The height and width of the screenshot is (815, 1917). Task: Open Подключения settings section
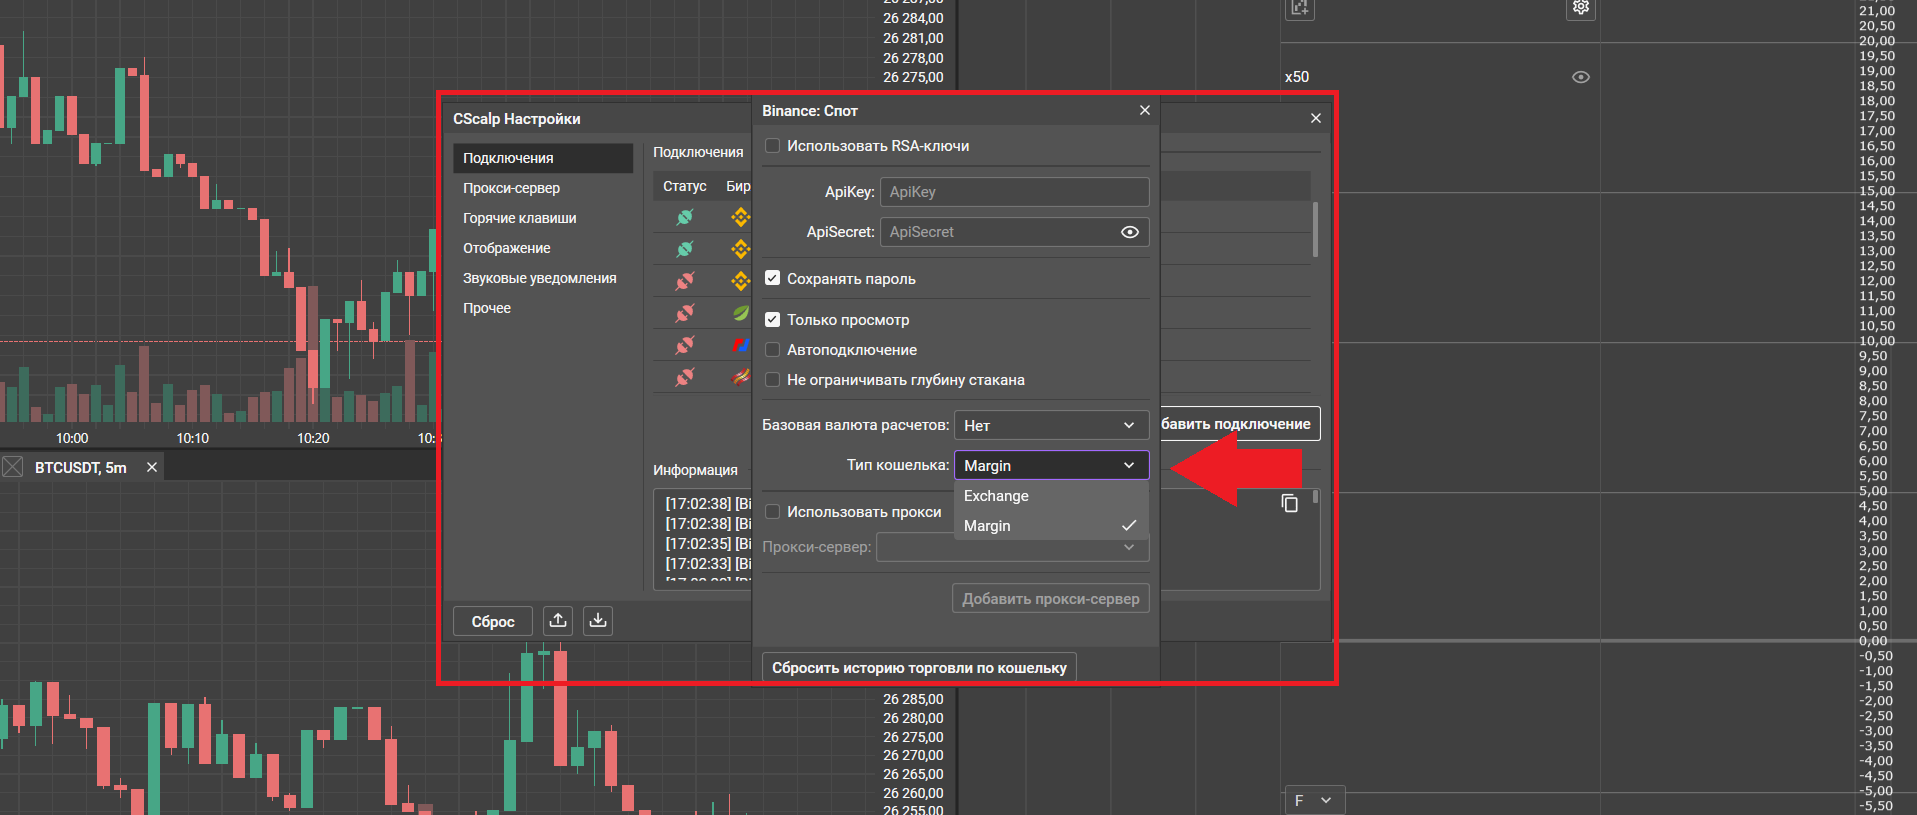point(543,158)
